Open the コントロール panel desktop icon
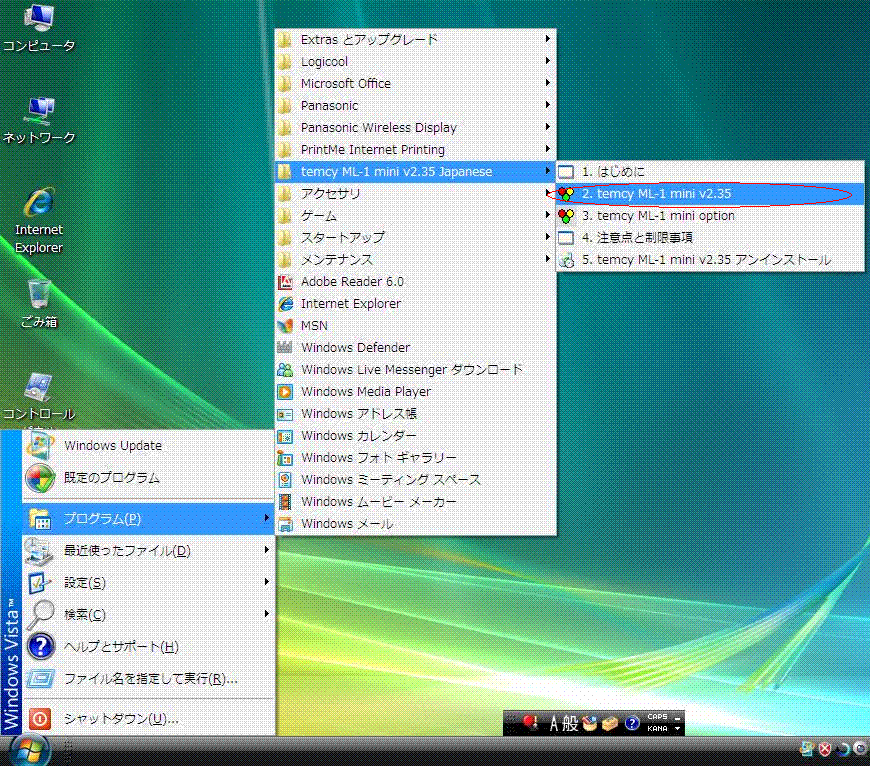Screen dimensions: 870x766 click(x=39, y=397)
